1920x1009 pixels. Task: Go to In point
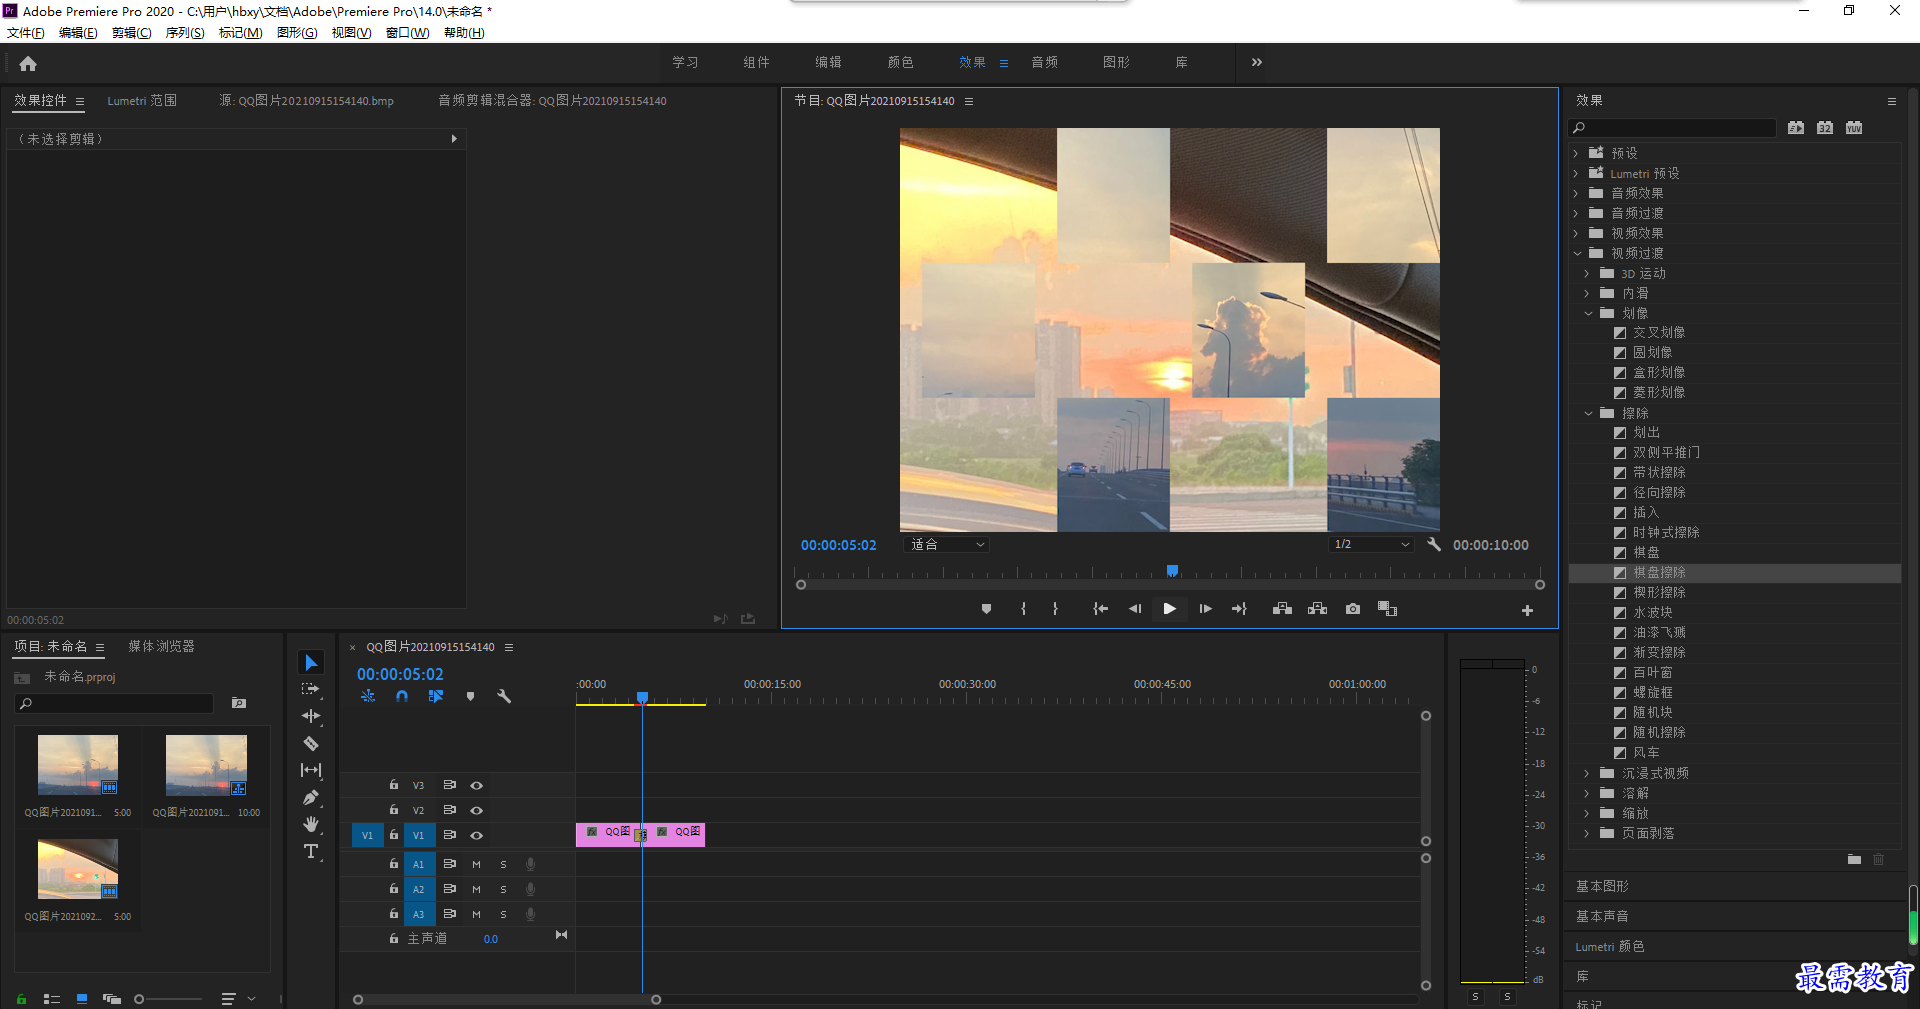pos(1100,609)
